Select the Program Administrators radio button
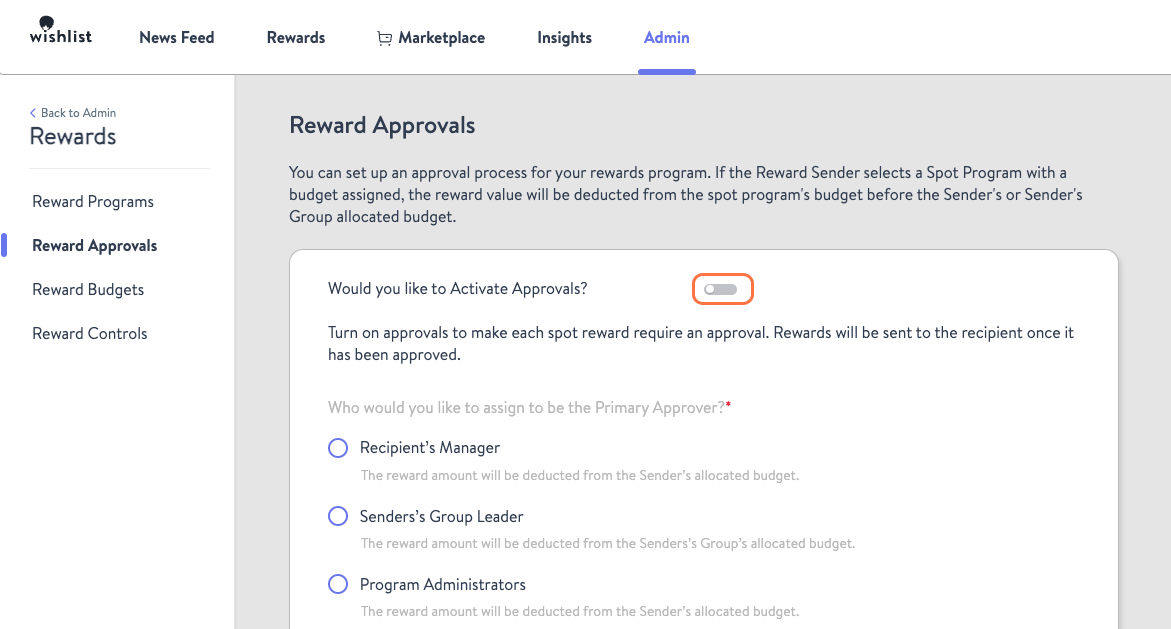 (337, 584)
